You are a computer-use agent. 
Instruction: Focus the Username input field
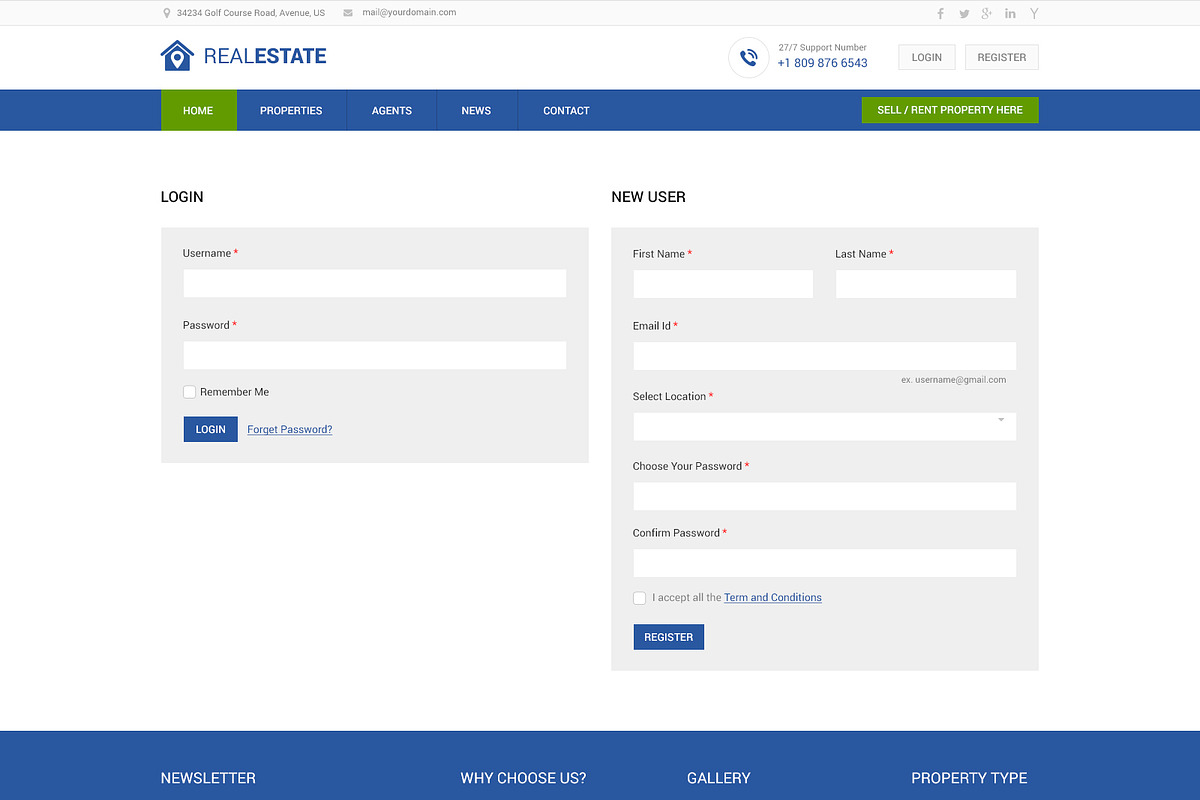pos(374,283)
